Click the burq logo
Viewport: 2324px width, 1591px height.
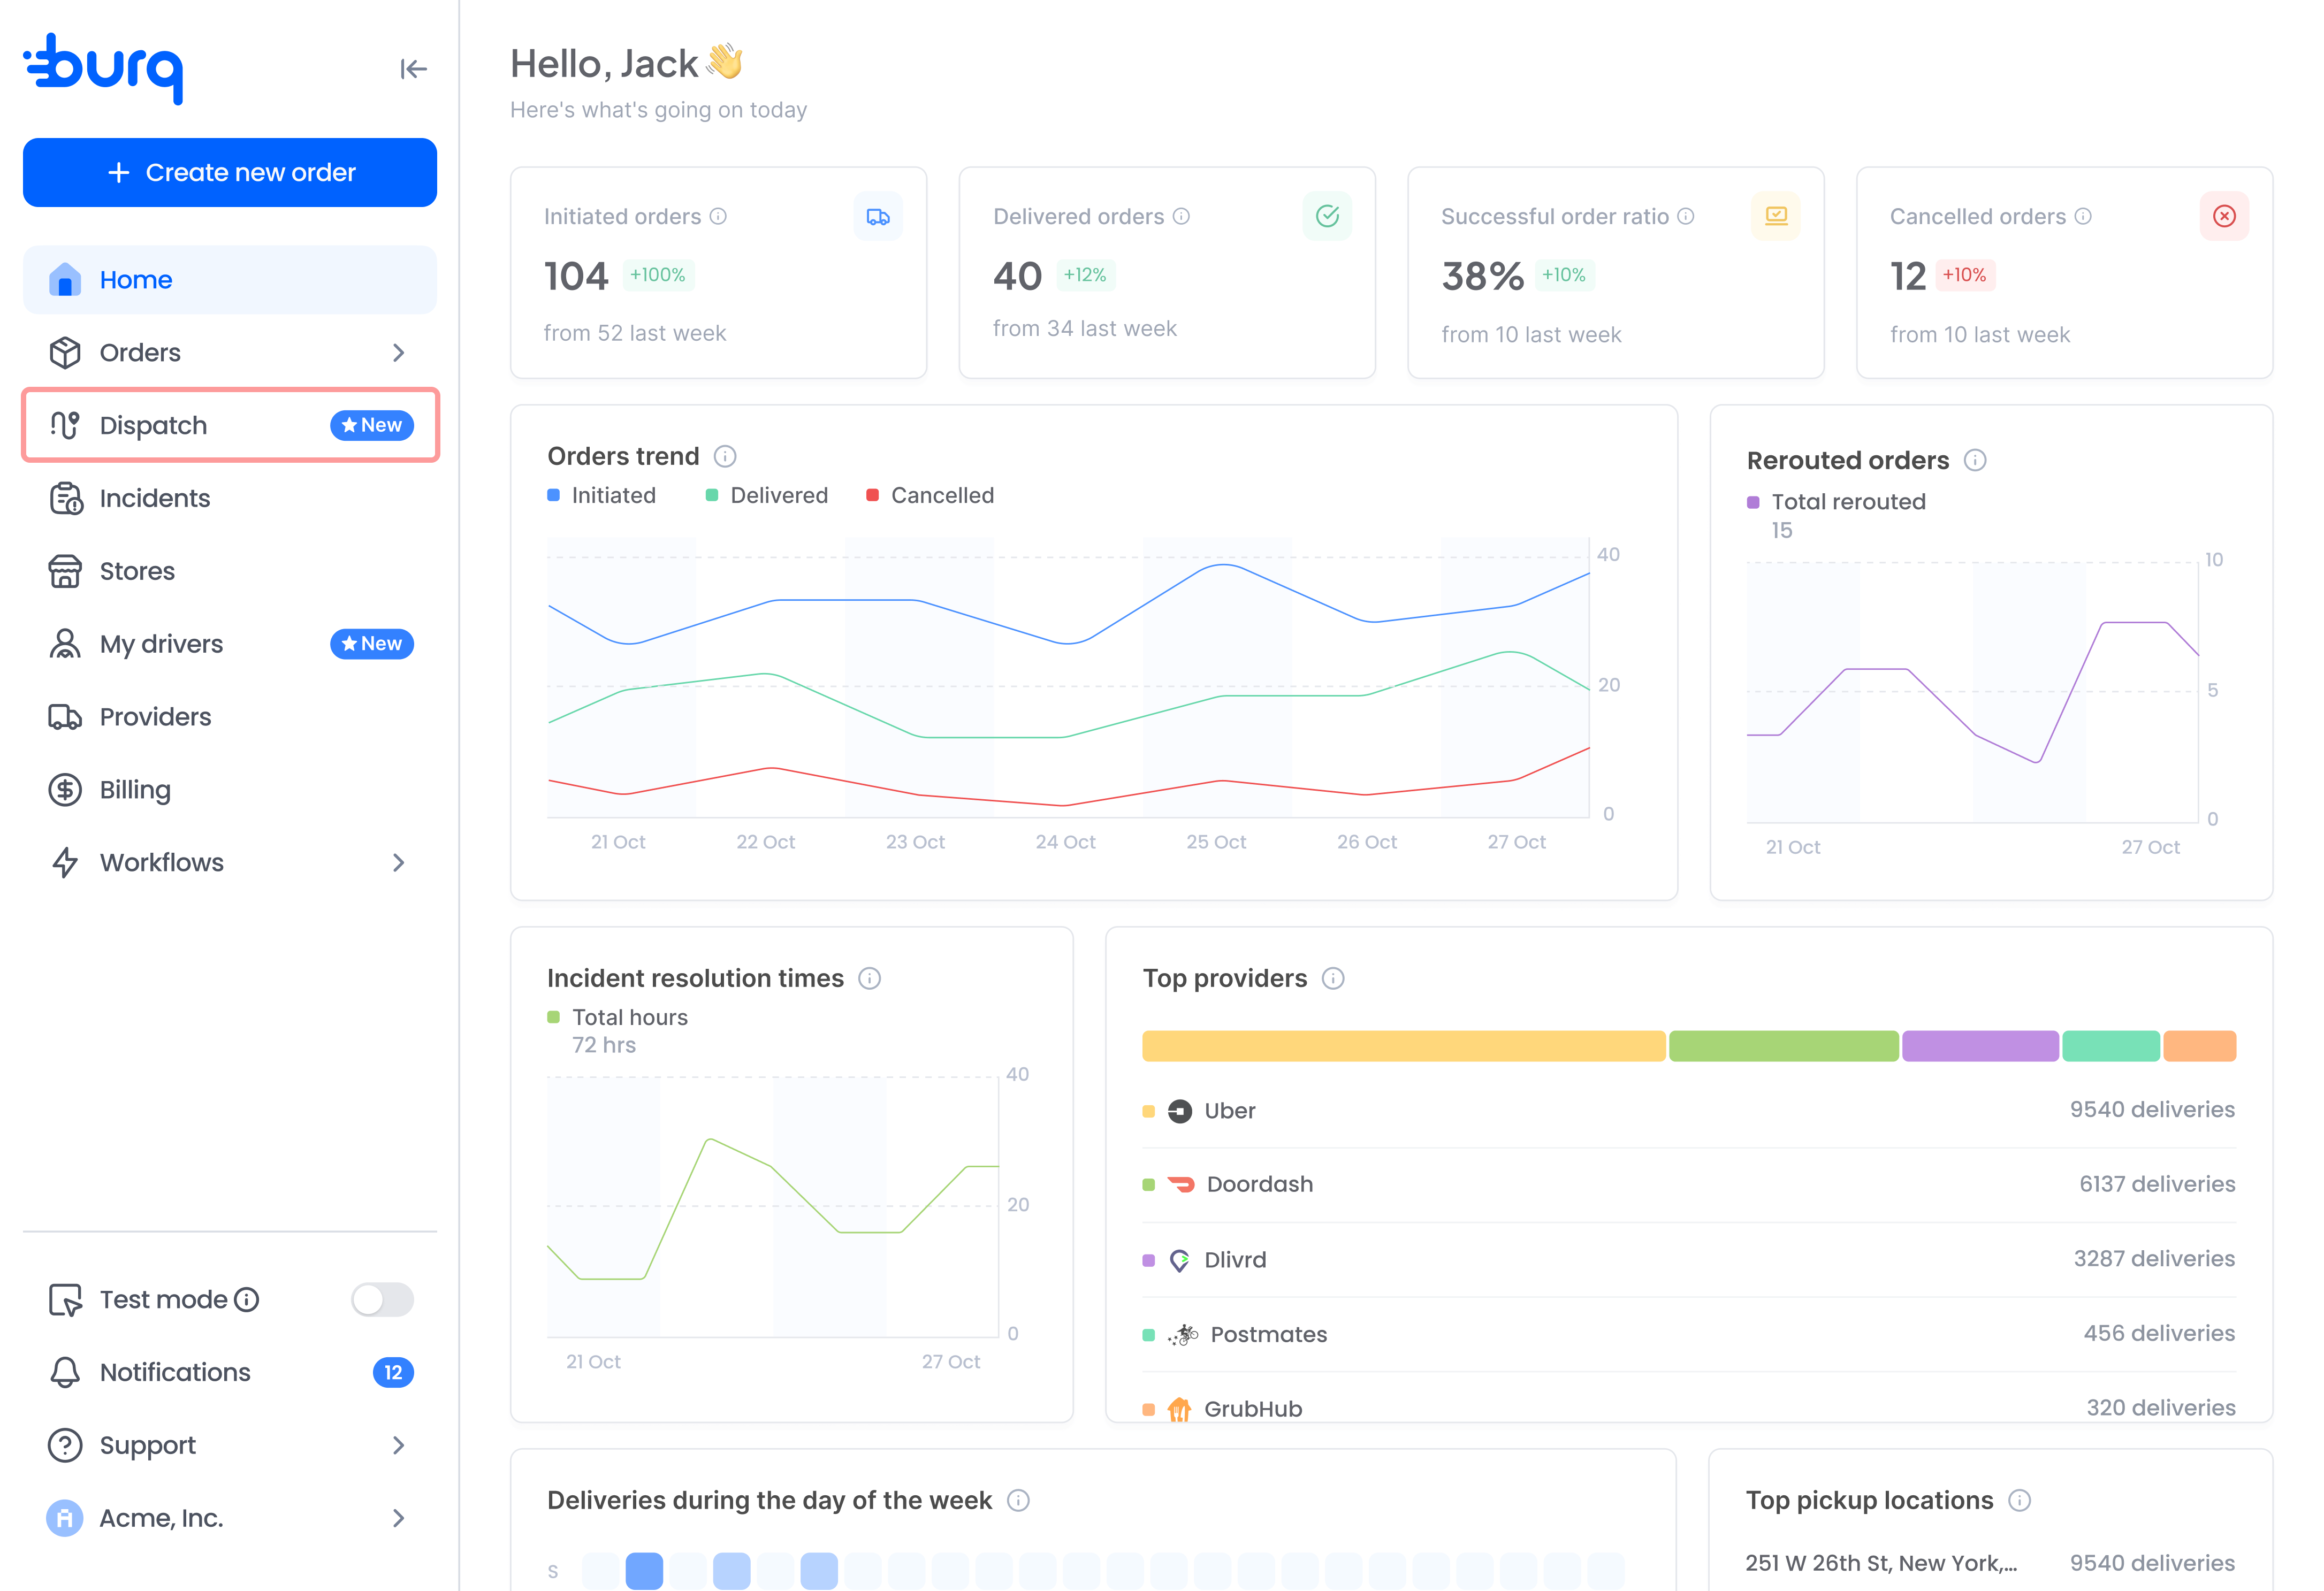coord(103,68)
